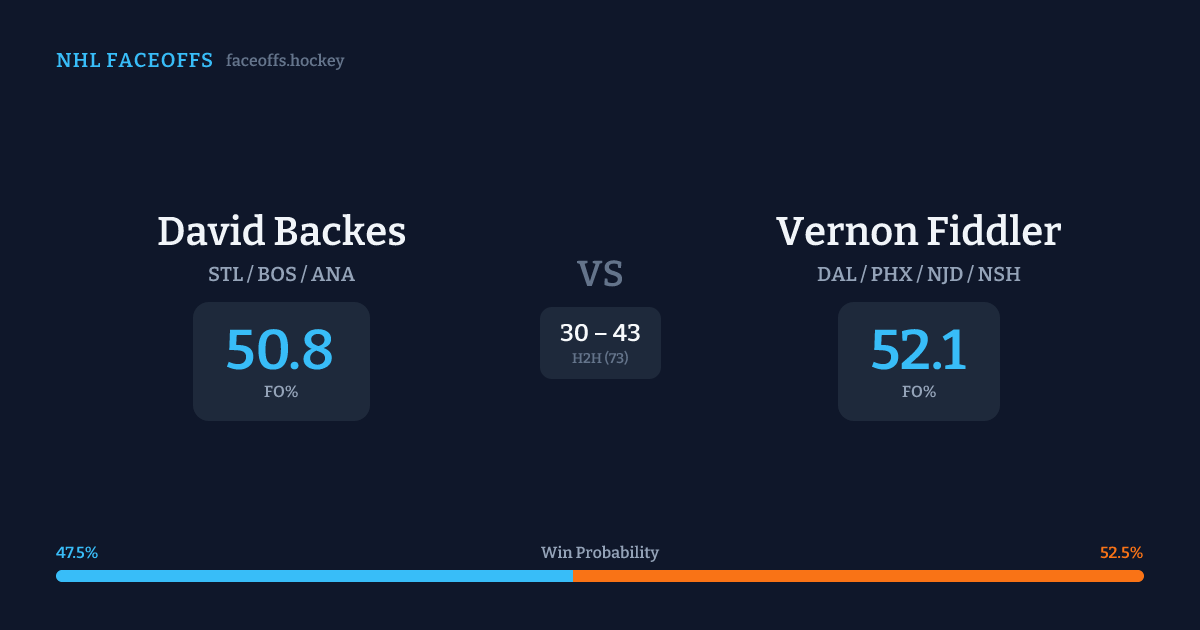Click the FO% label under 50.8
This screenshot has height=630, width=1200.
point(281,392)
